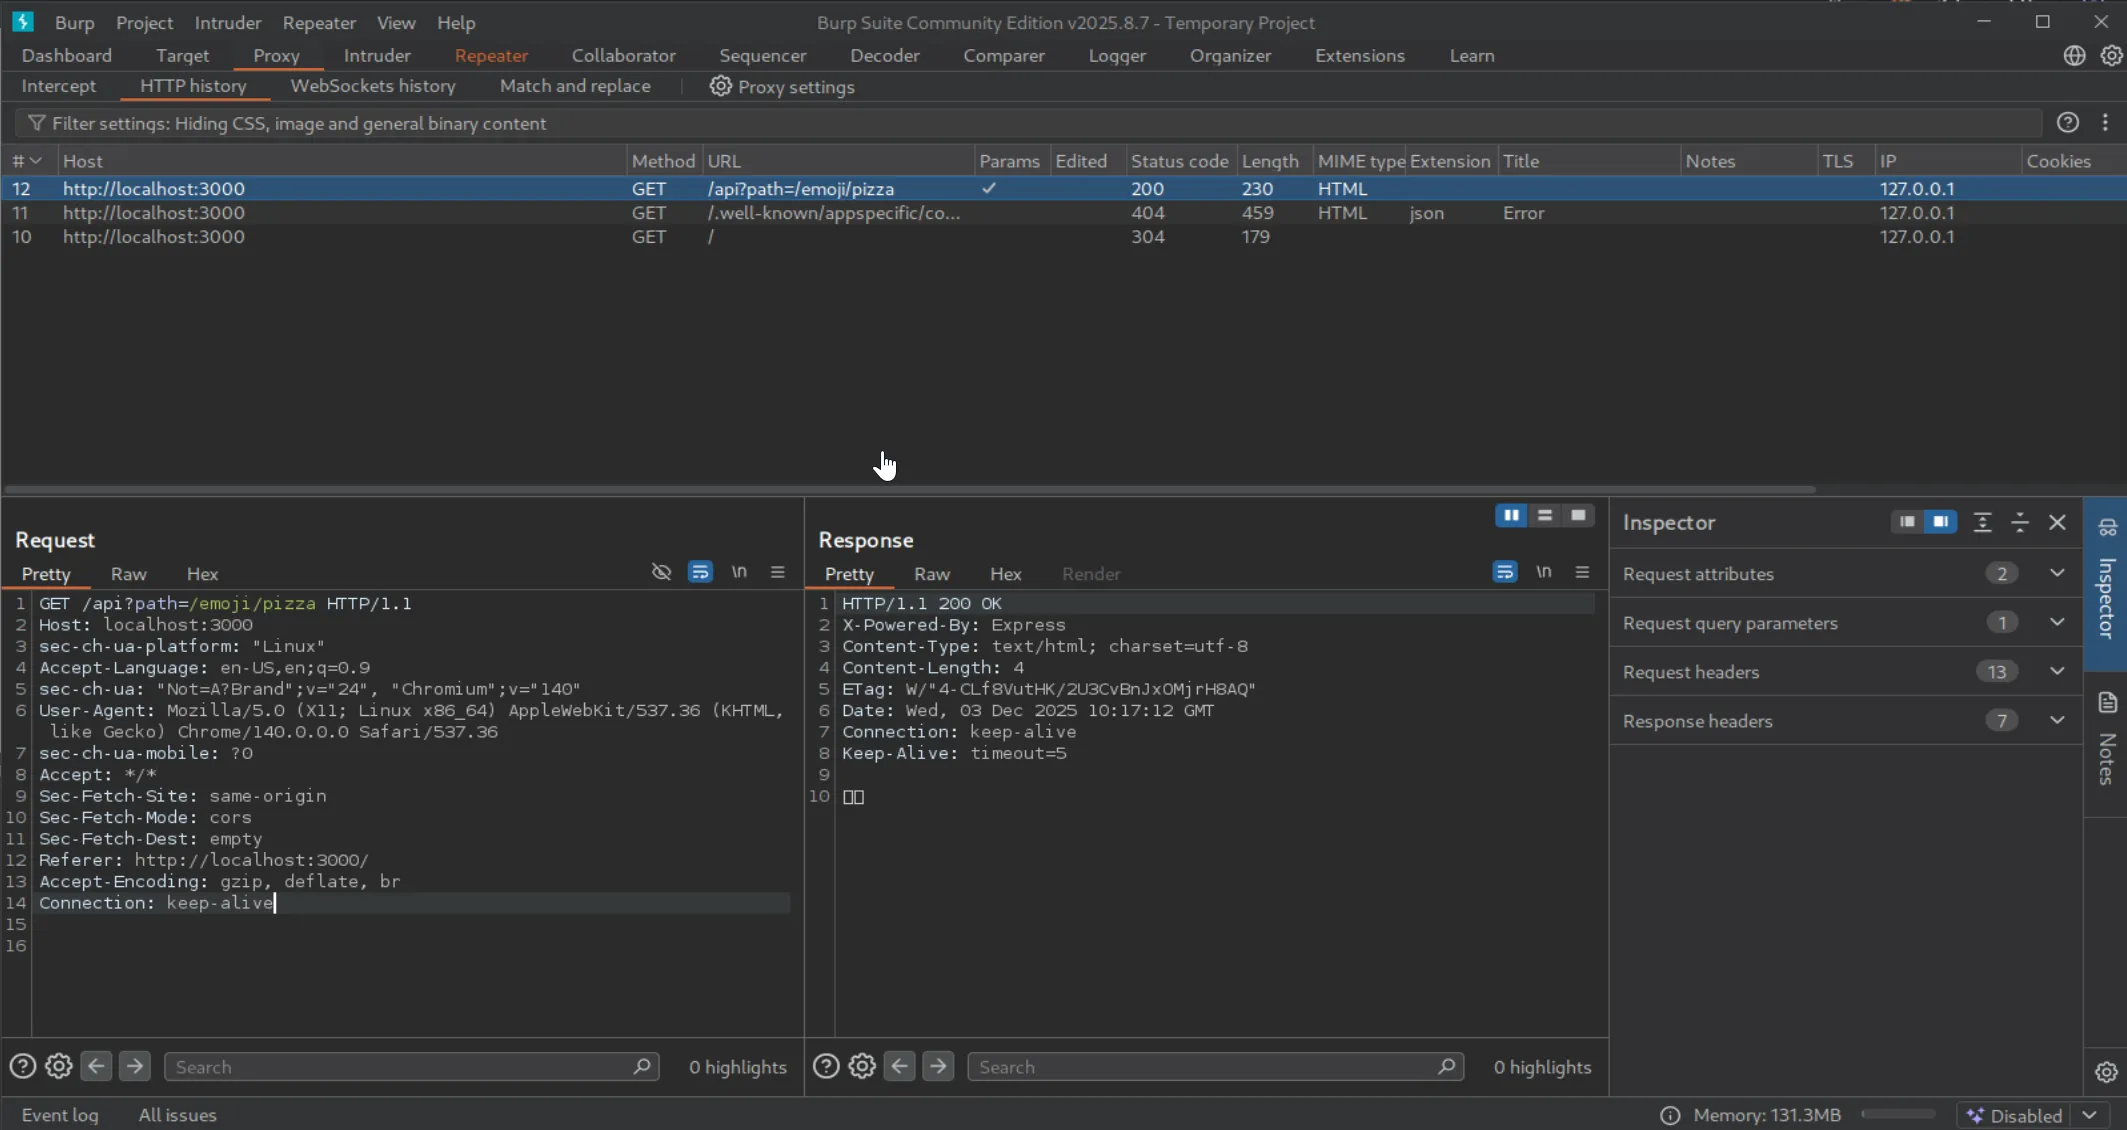Click Request search forward arrow
This screenshot has width=2127, height=1130.
tap(134, 1066)
